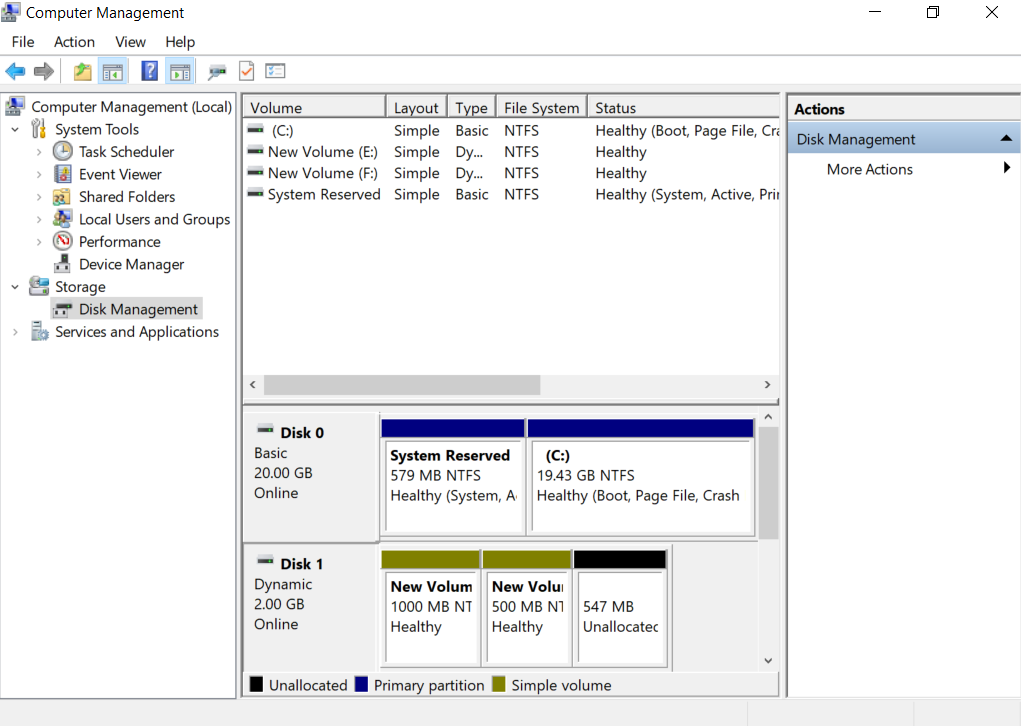This screenshot has width=1021, height=726.
Task: Click the volume list horizontal scrollbar thumb
Action: click(x=402, y=384)
